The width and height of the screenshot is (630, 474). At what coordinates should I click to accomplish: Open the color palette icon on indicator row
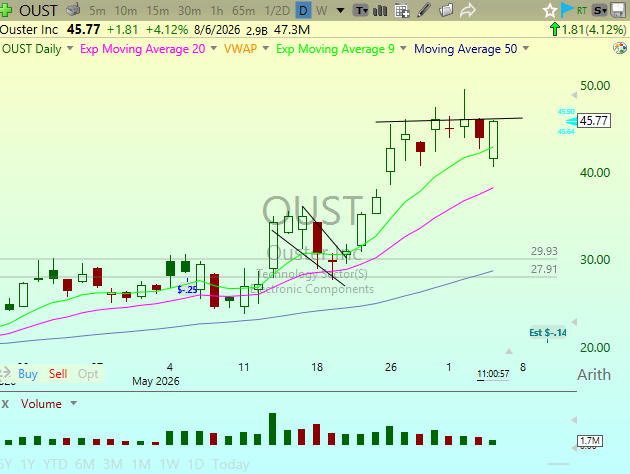pos(620,49)
